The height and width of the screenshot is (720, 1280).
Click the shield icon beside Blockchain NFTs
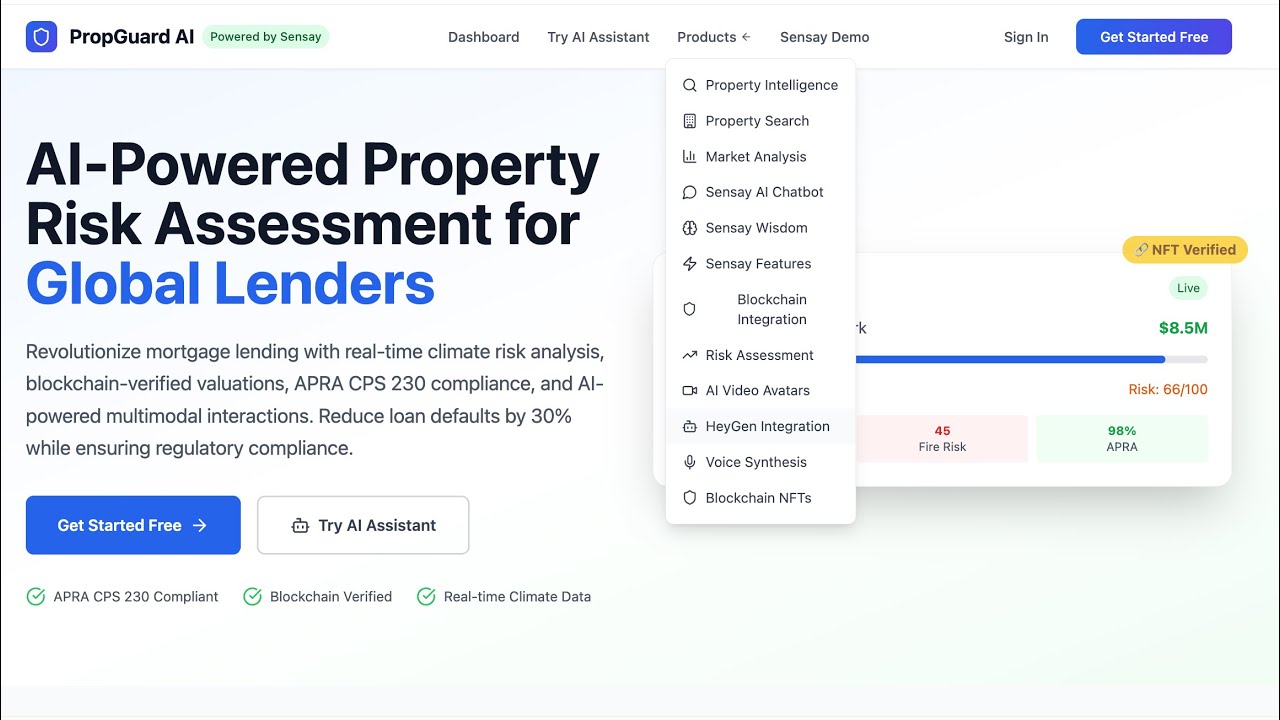click(x=689, y=498)
